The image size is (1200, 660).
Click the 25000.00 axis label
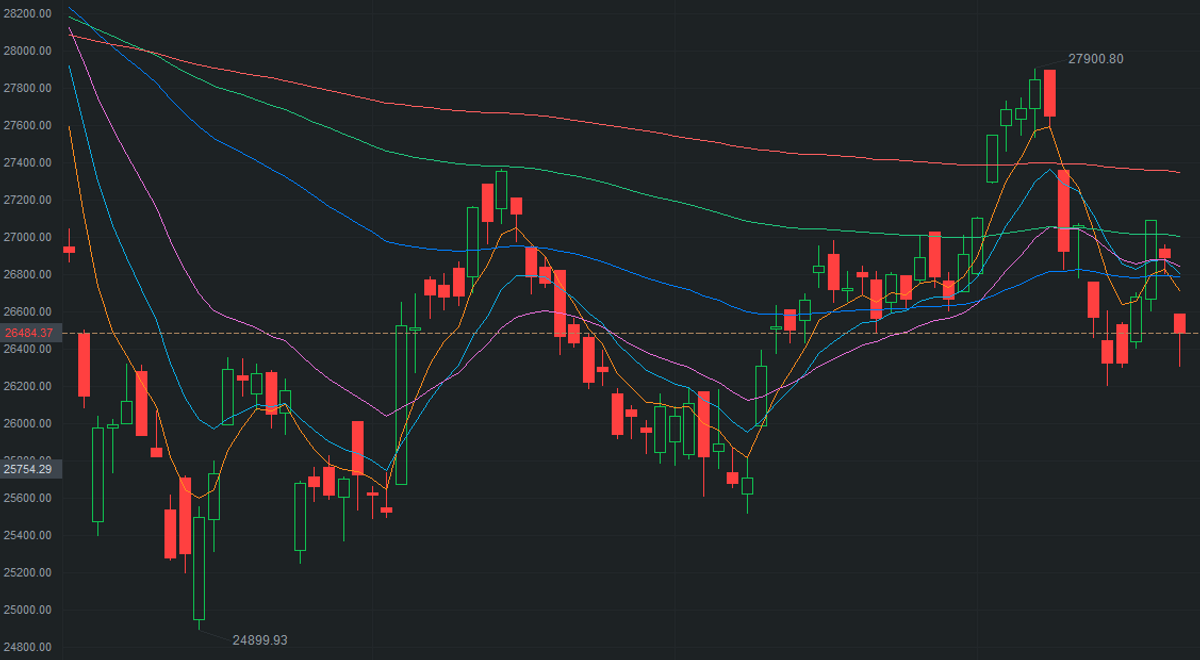[x=27, y=611]
